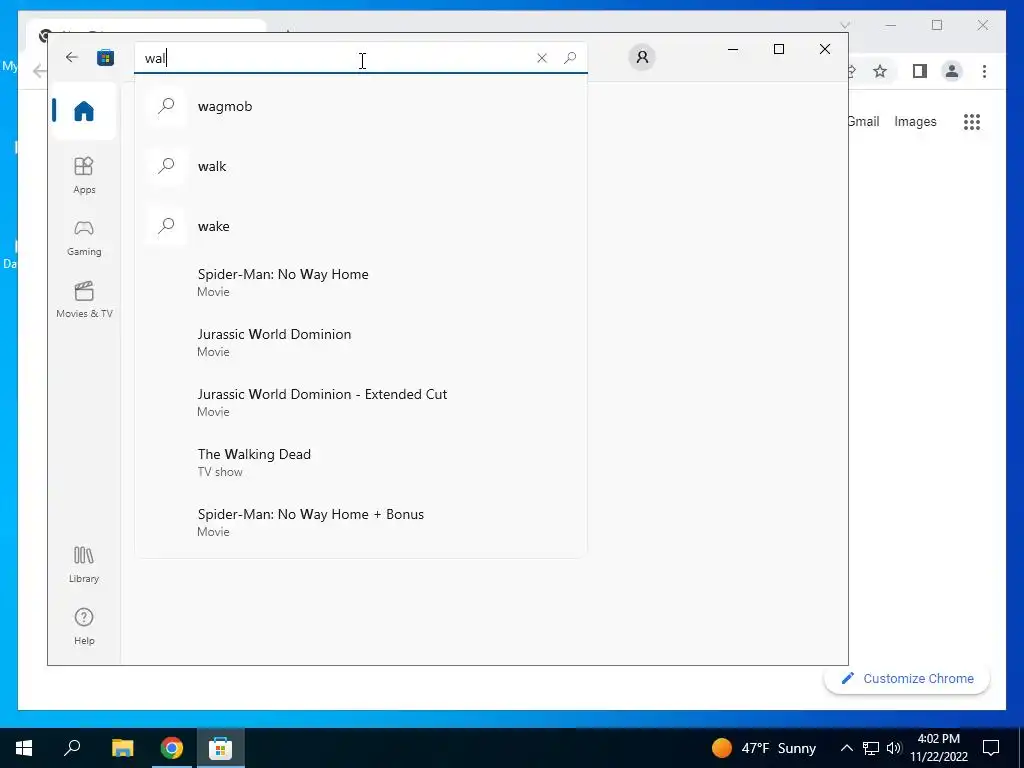Open the Library in sidebar
1024x768 pixels.
point(84,565)
